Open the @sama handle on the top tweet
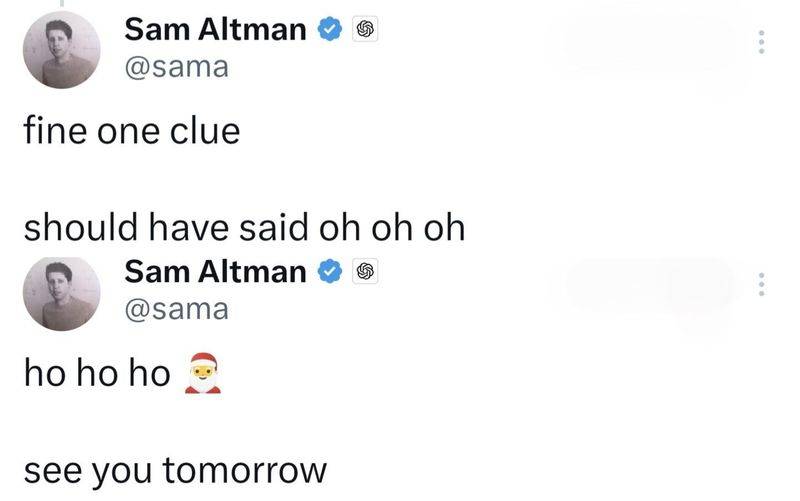The image size is (800, 501). (x=175, y=67)
